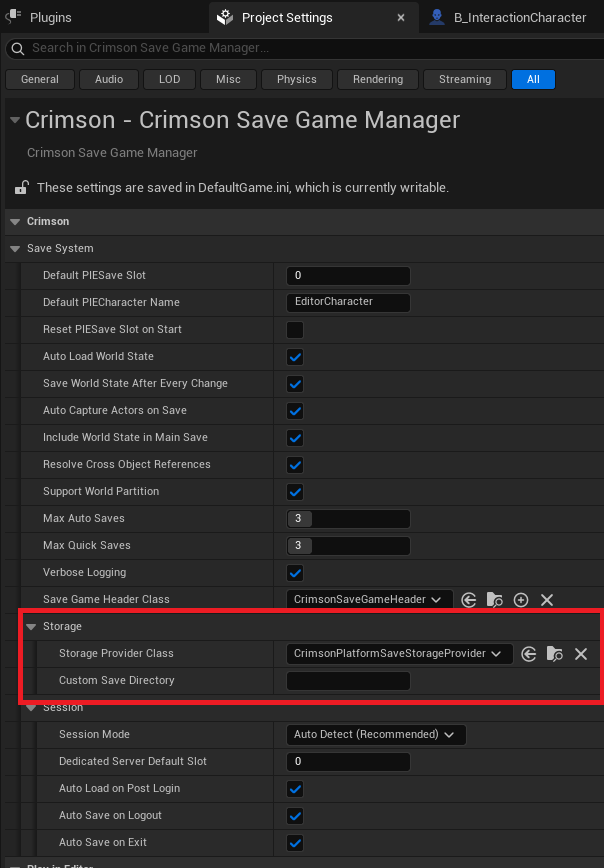
Task: Filter settings by Physics
Action: (297, 79)
